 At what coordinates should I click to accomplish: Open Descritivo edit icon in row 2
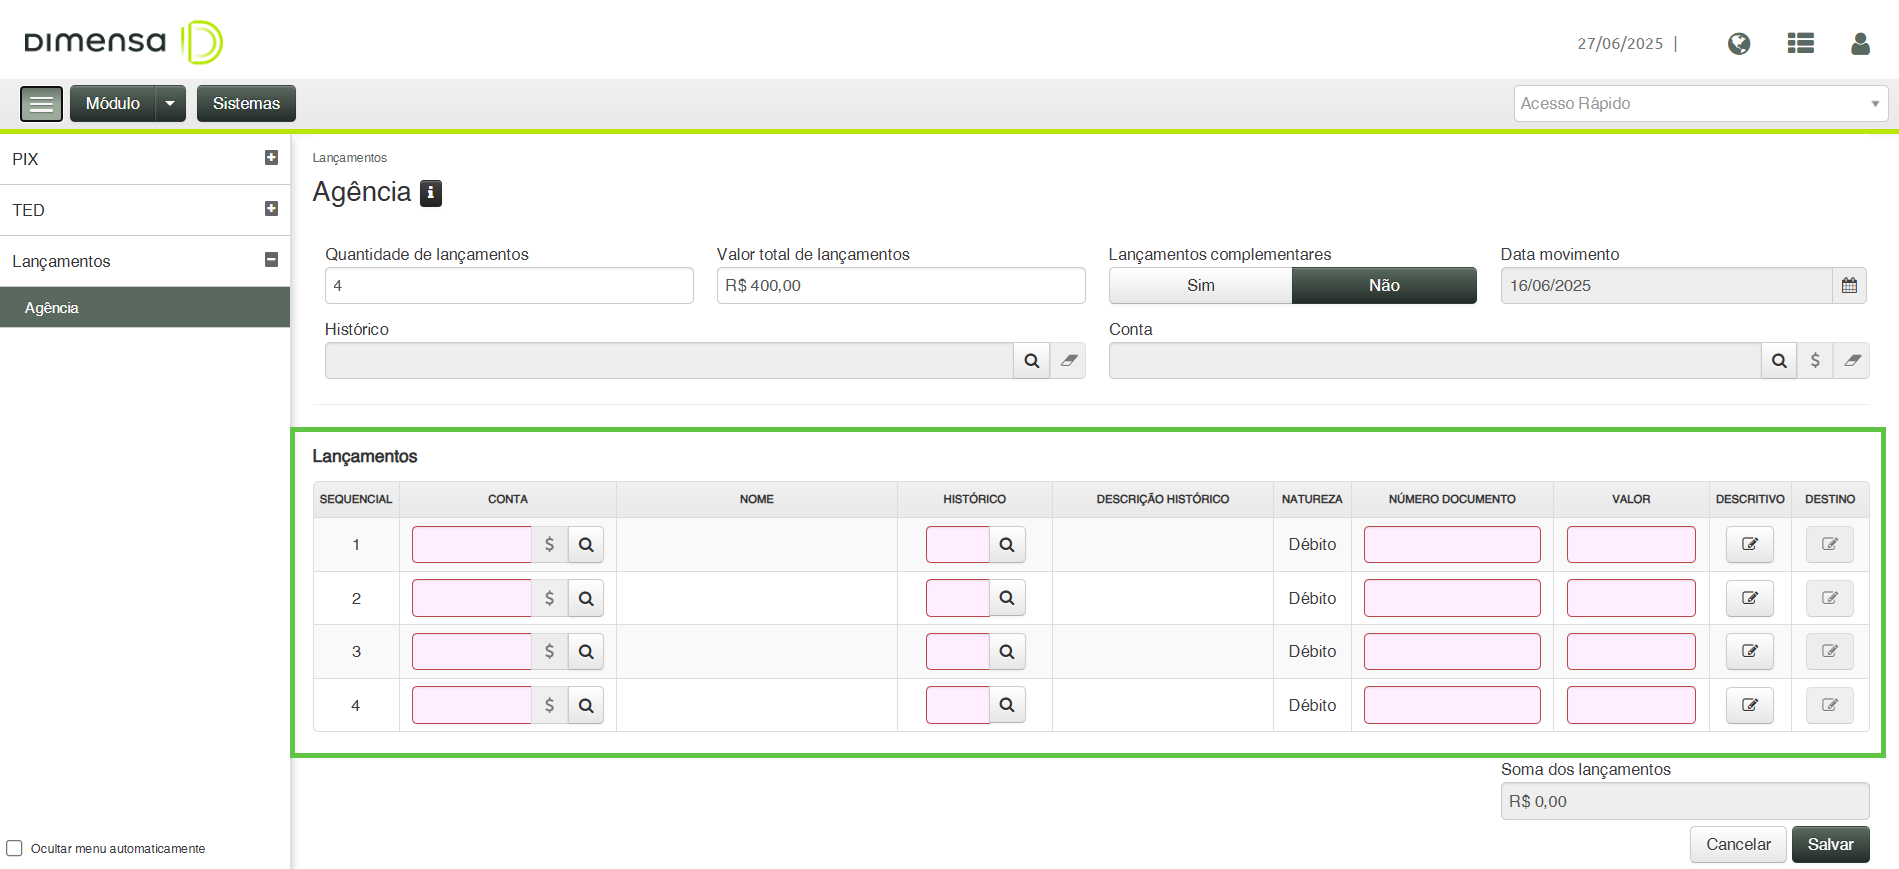[1749, 598]
